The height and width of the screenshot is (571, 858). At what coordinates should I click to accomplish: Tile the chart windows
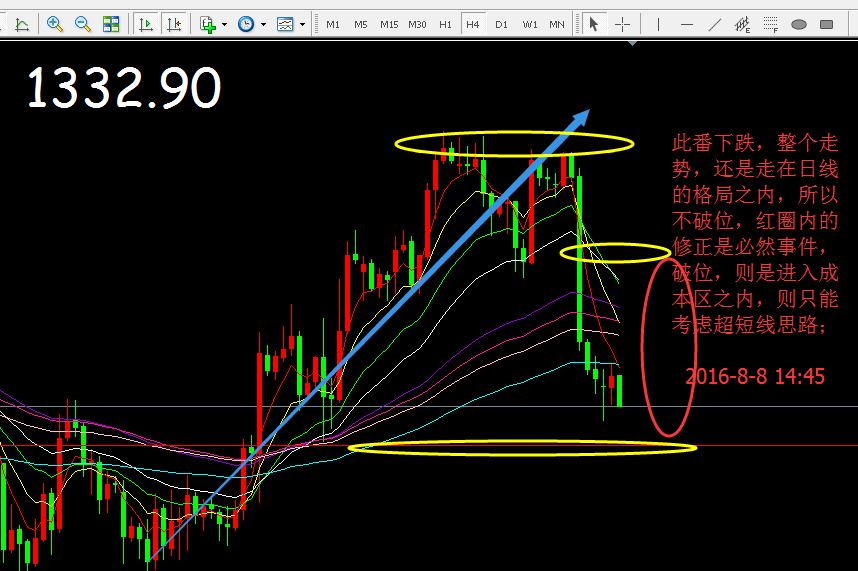tap(111, 24)
